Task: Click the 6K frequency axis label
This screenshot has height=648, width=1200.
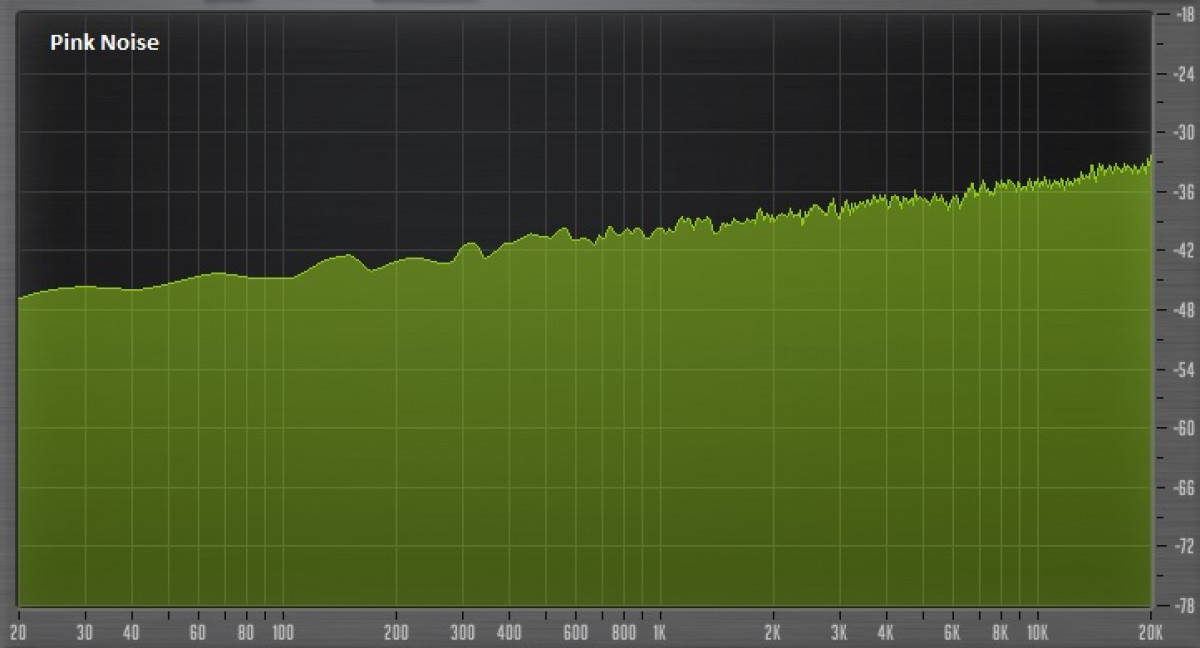Action: coord(953,632)
